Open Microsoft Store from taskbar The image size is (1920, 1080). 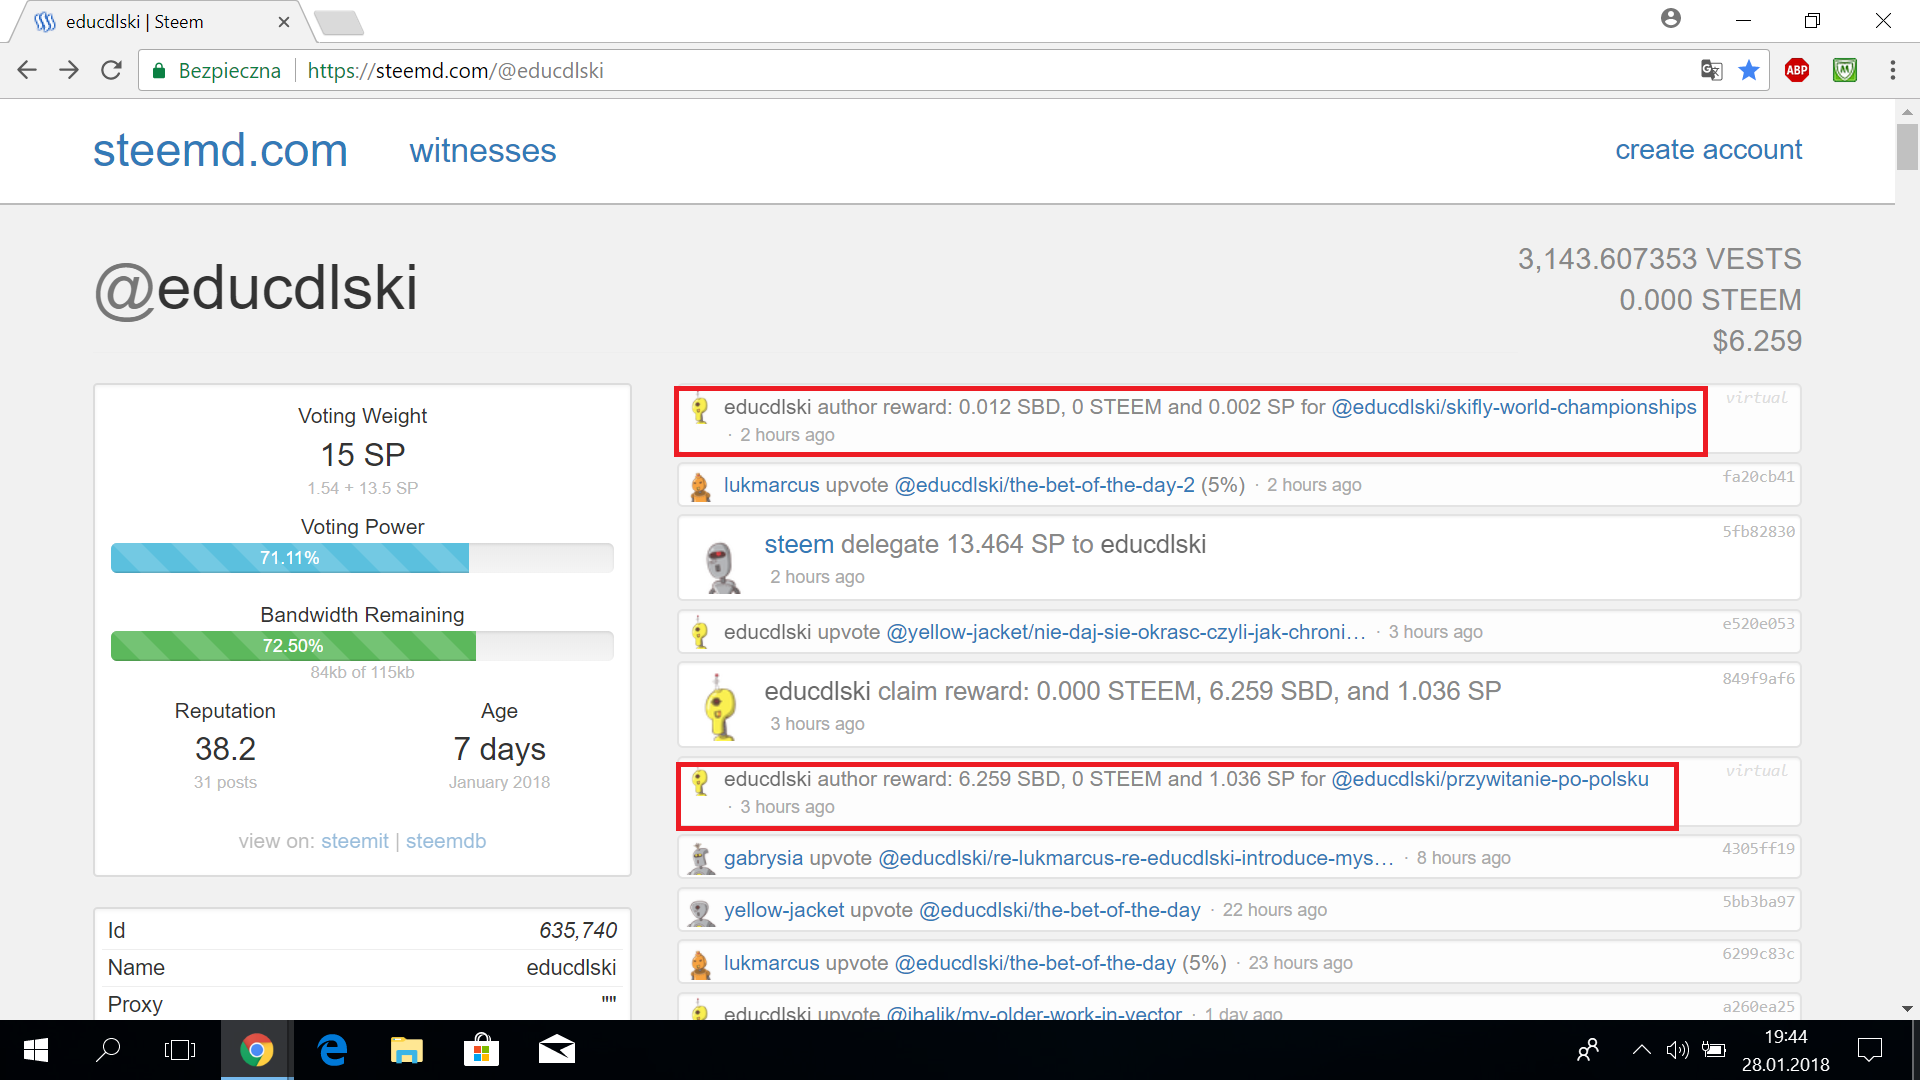tap(481, 1050)
